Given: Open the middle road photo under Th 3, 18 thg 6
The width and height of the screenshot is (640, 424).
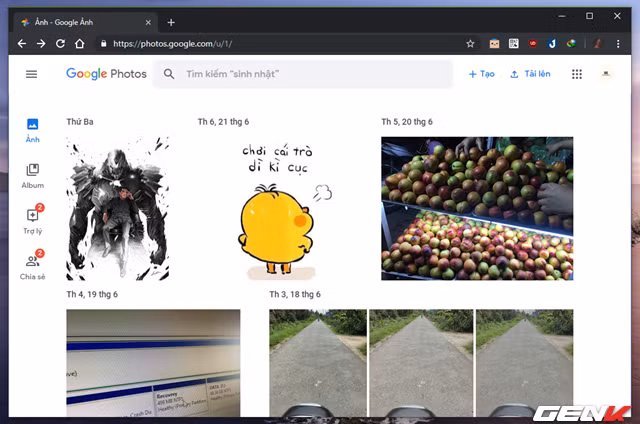Looking at the screenshot, I should point(421,363).
